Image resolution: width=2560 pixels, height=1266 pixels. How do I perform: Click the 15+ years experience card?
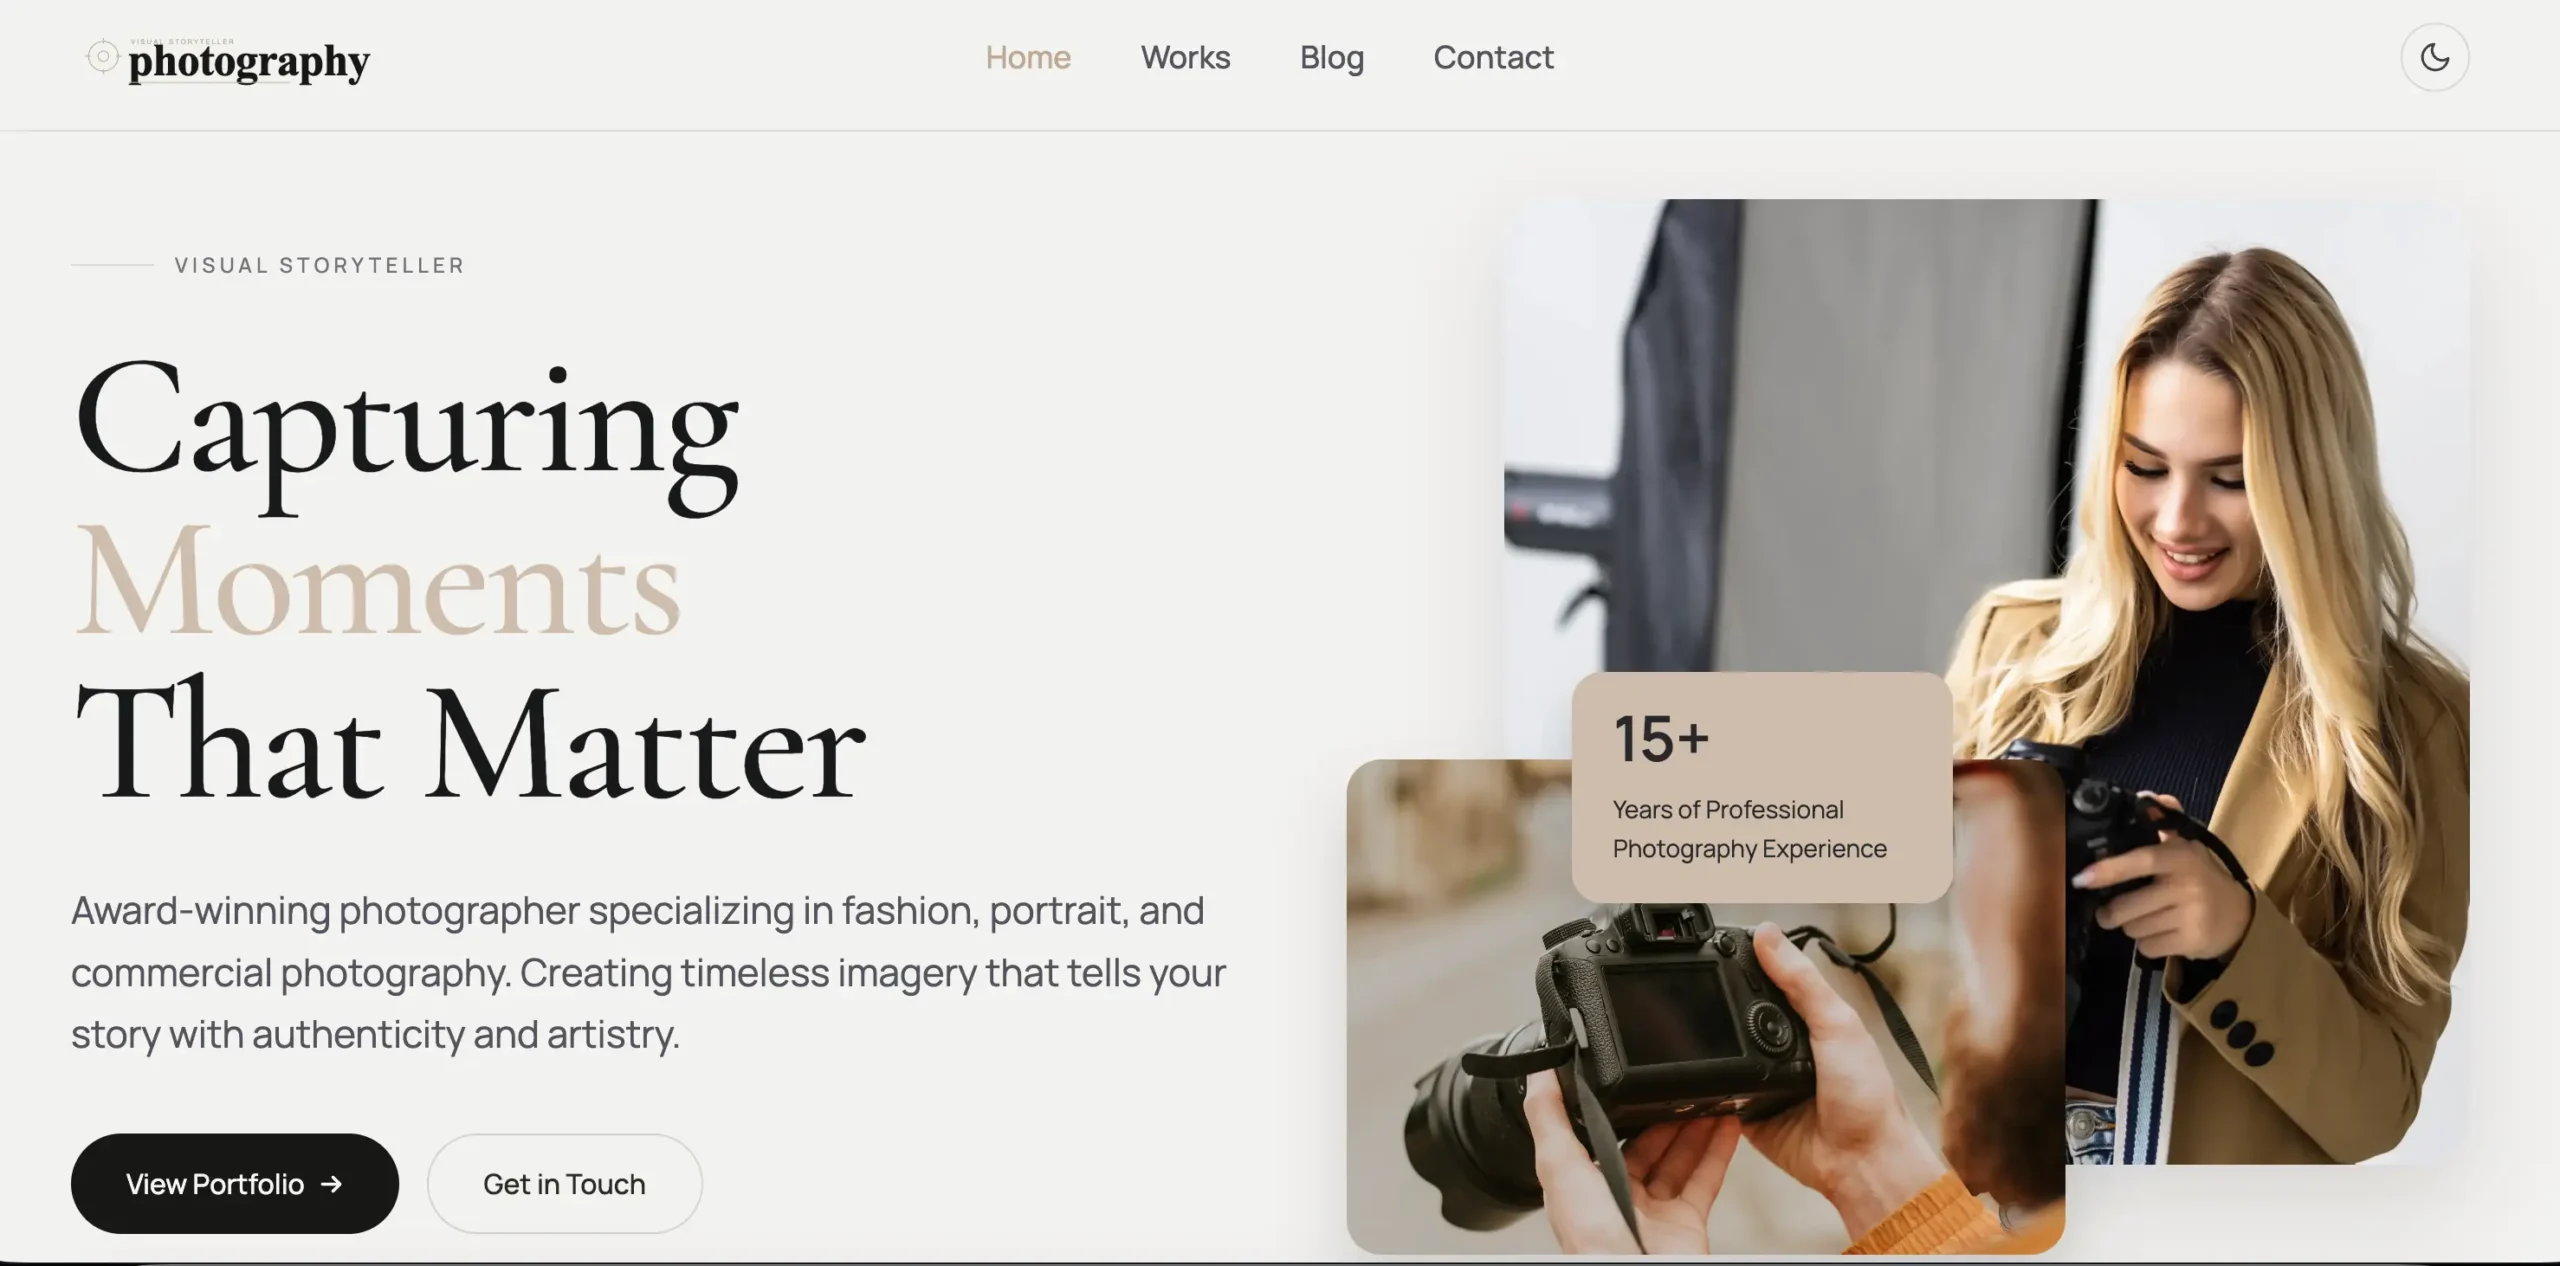[1762, 787]
